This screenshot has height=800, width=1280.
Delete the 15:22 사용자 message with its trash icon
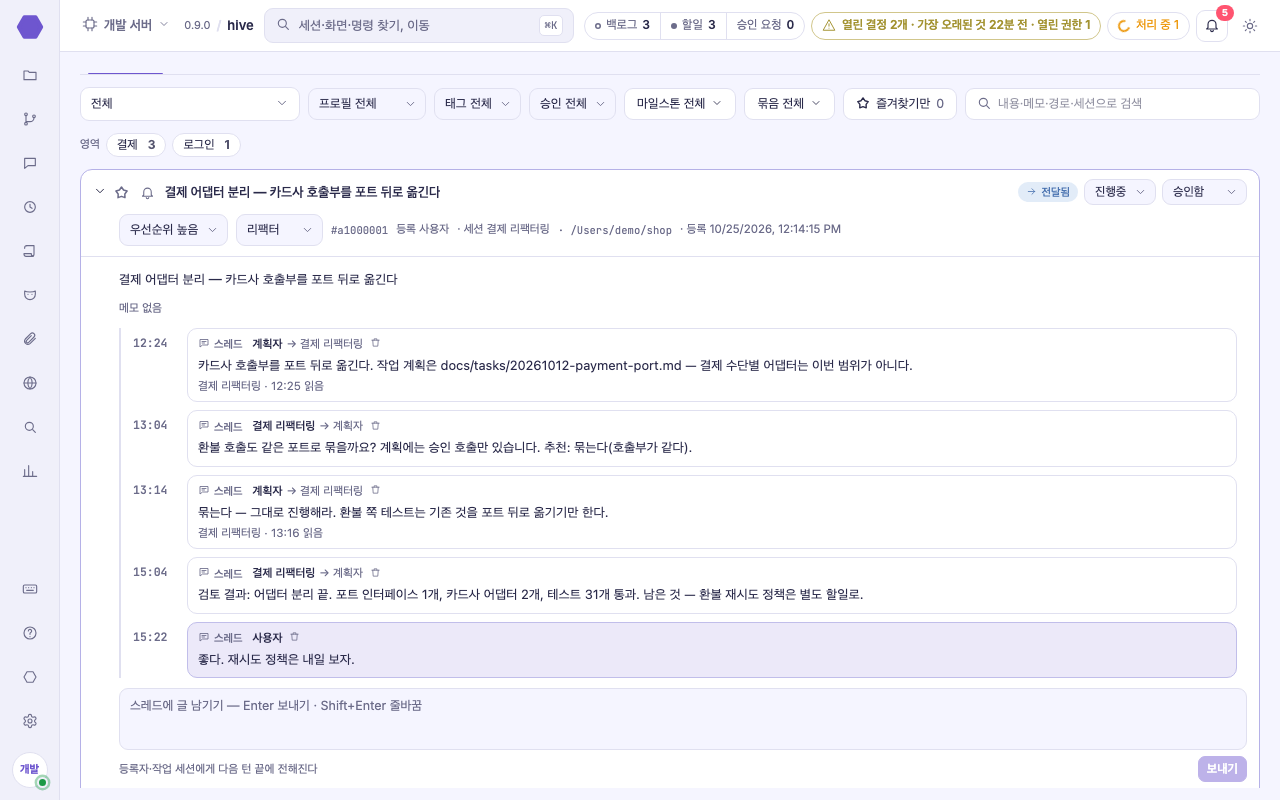tap(295, 637)
